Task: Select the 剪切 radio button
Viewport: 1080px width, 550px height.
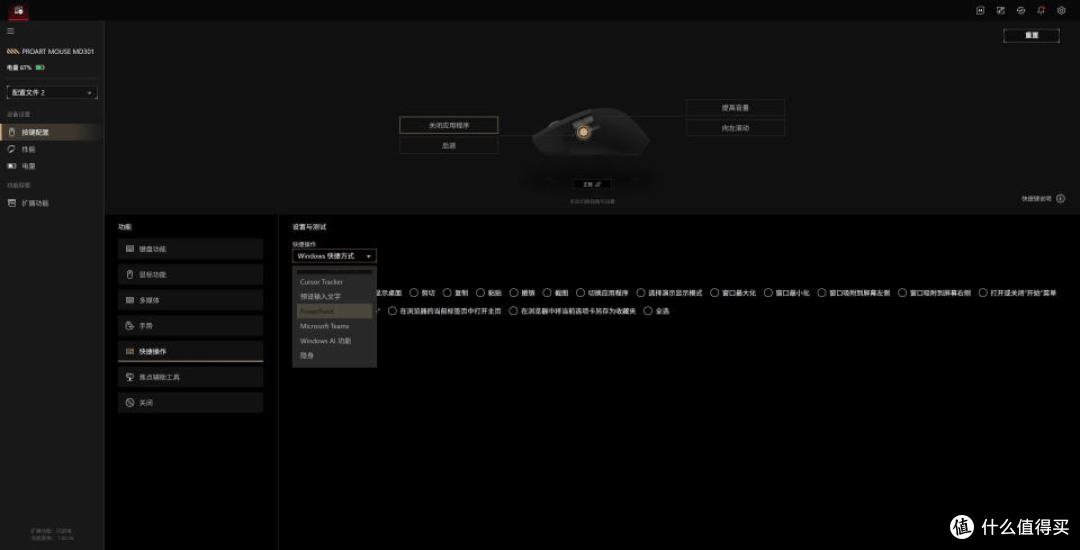Action: (413, 293)
